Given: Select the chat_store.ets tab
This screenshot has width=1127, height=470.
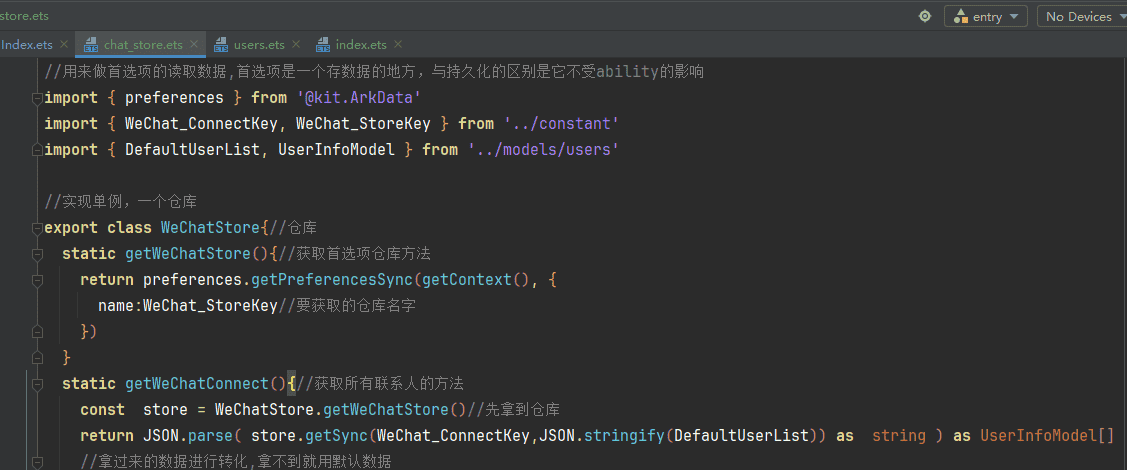Looking at the screenshot, I should click(x=143, y=45).
